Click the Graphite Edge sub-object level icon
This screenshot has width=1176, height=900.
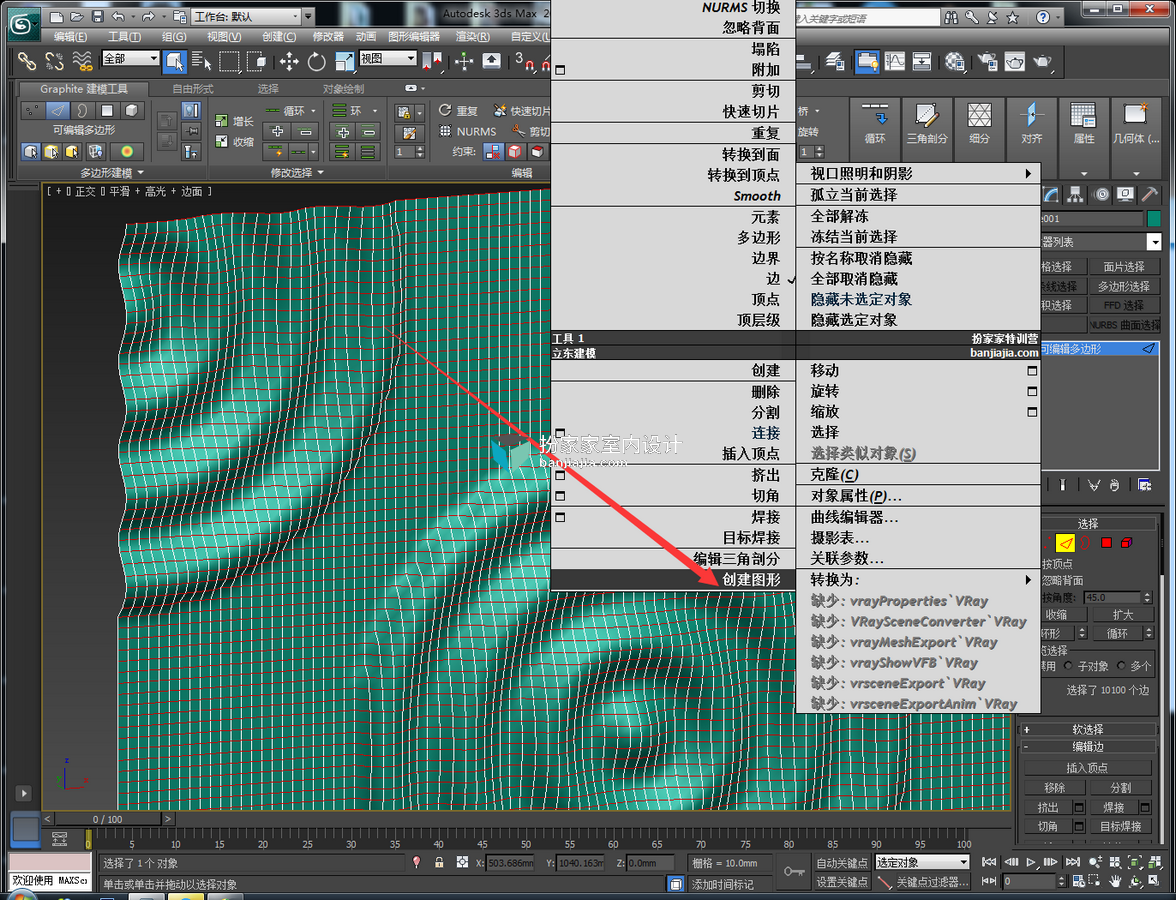click(x=58, y=110)
